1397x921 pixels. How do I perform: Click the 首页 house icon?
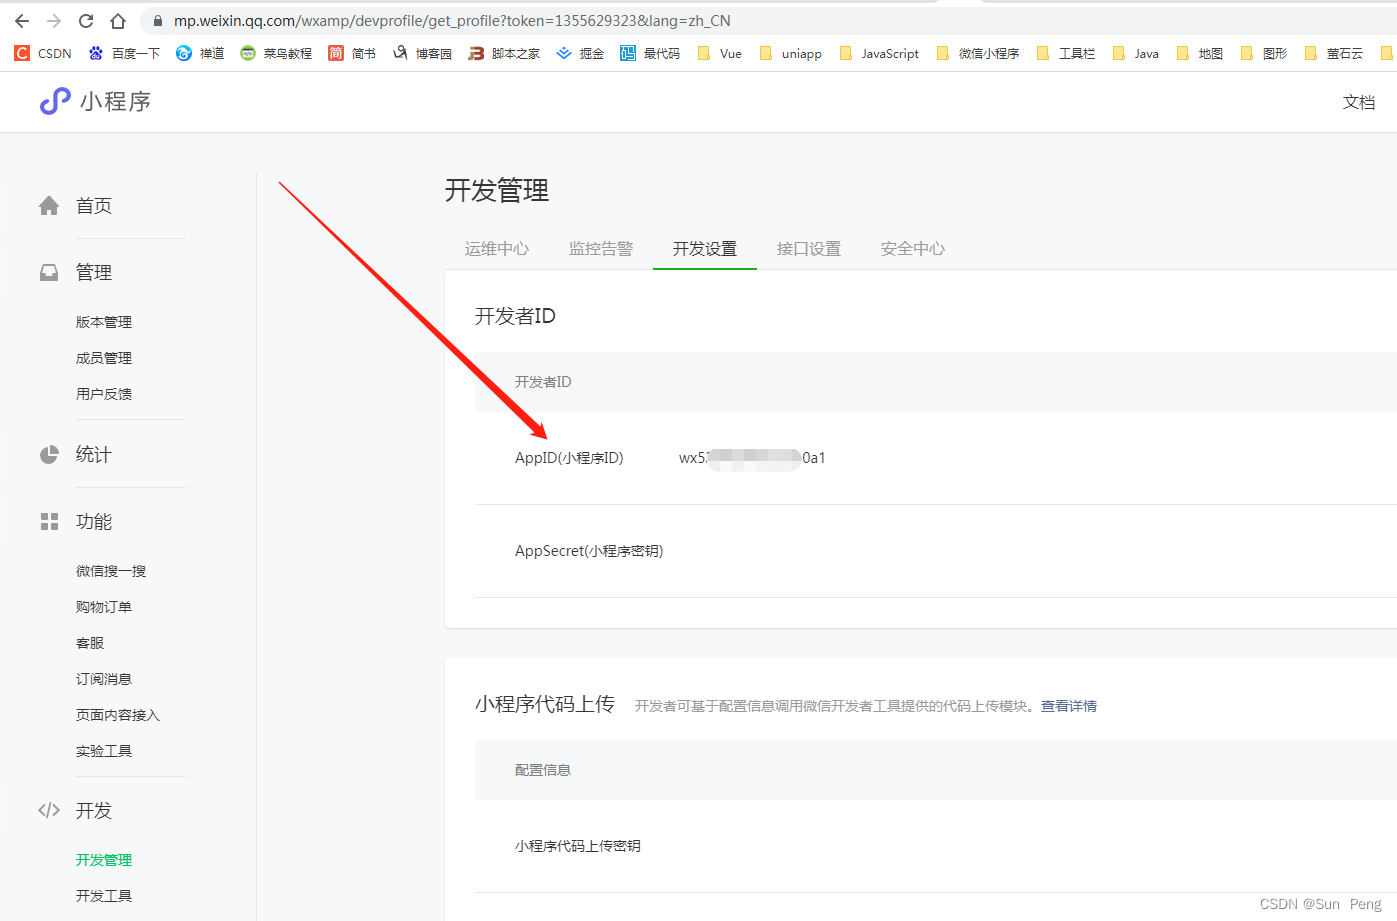pos(49,206)
